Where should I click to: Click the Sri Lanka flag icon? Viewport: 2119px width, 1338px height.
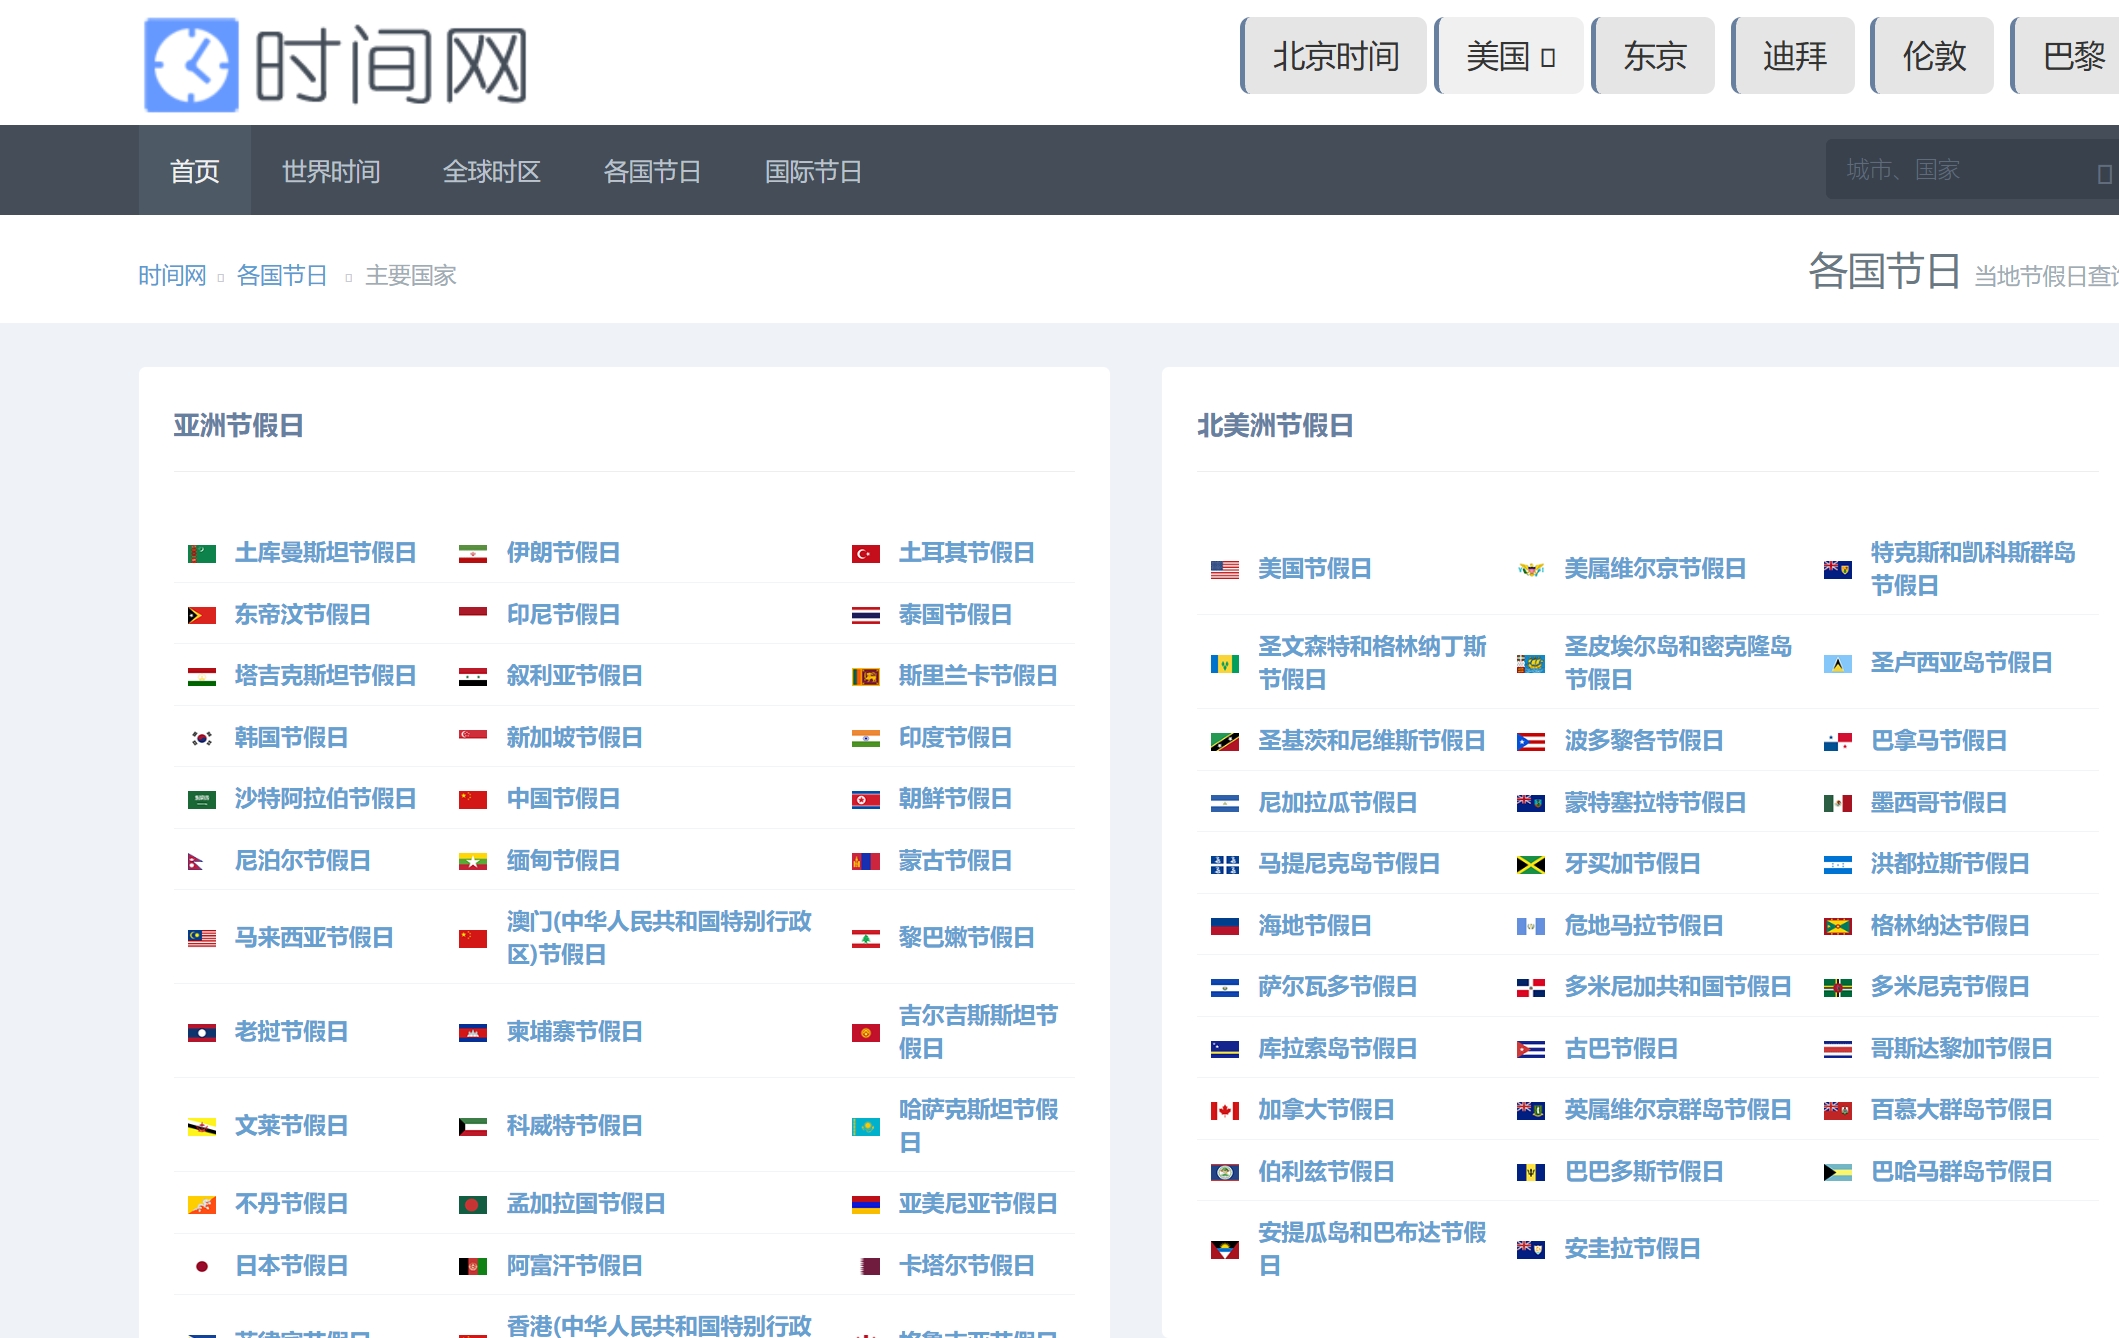coord(865,677)
